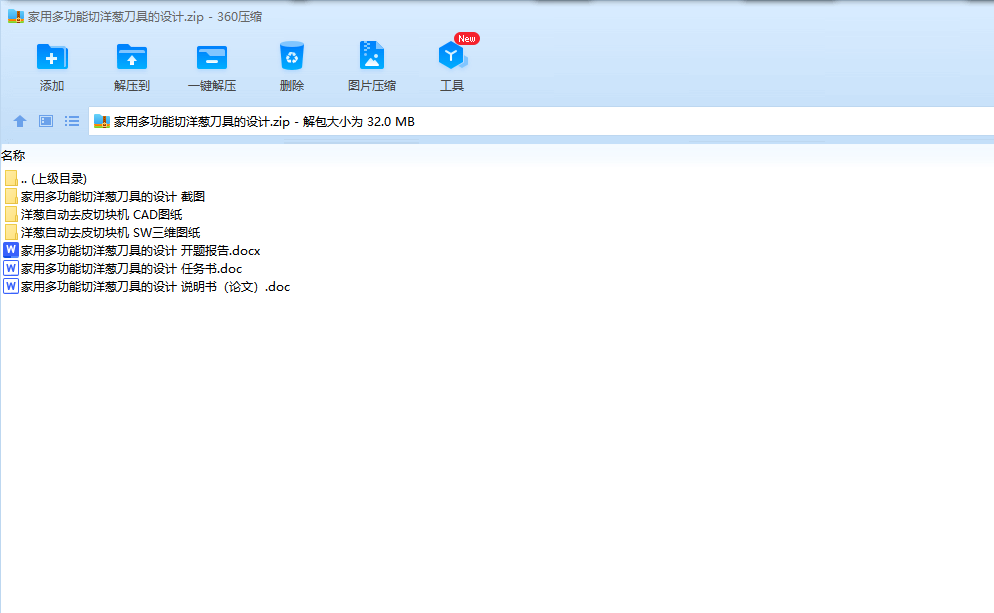Select the folder 洋葱自动去皮切块机 CAD图纸

93,214
